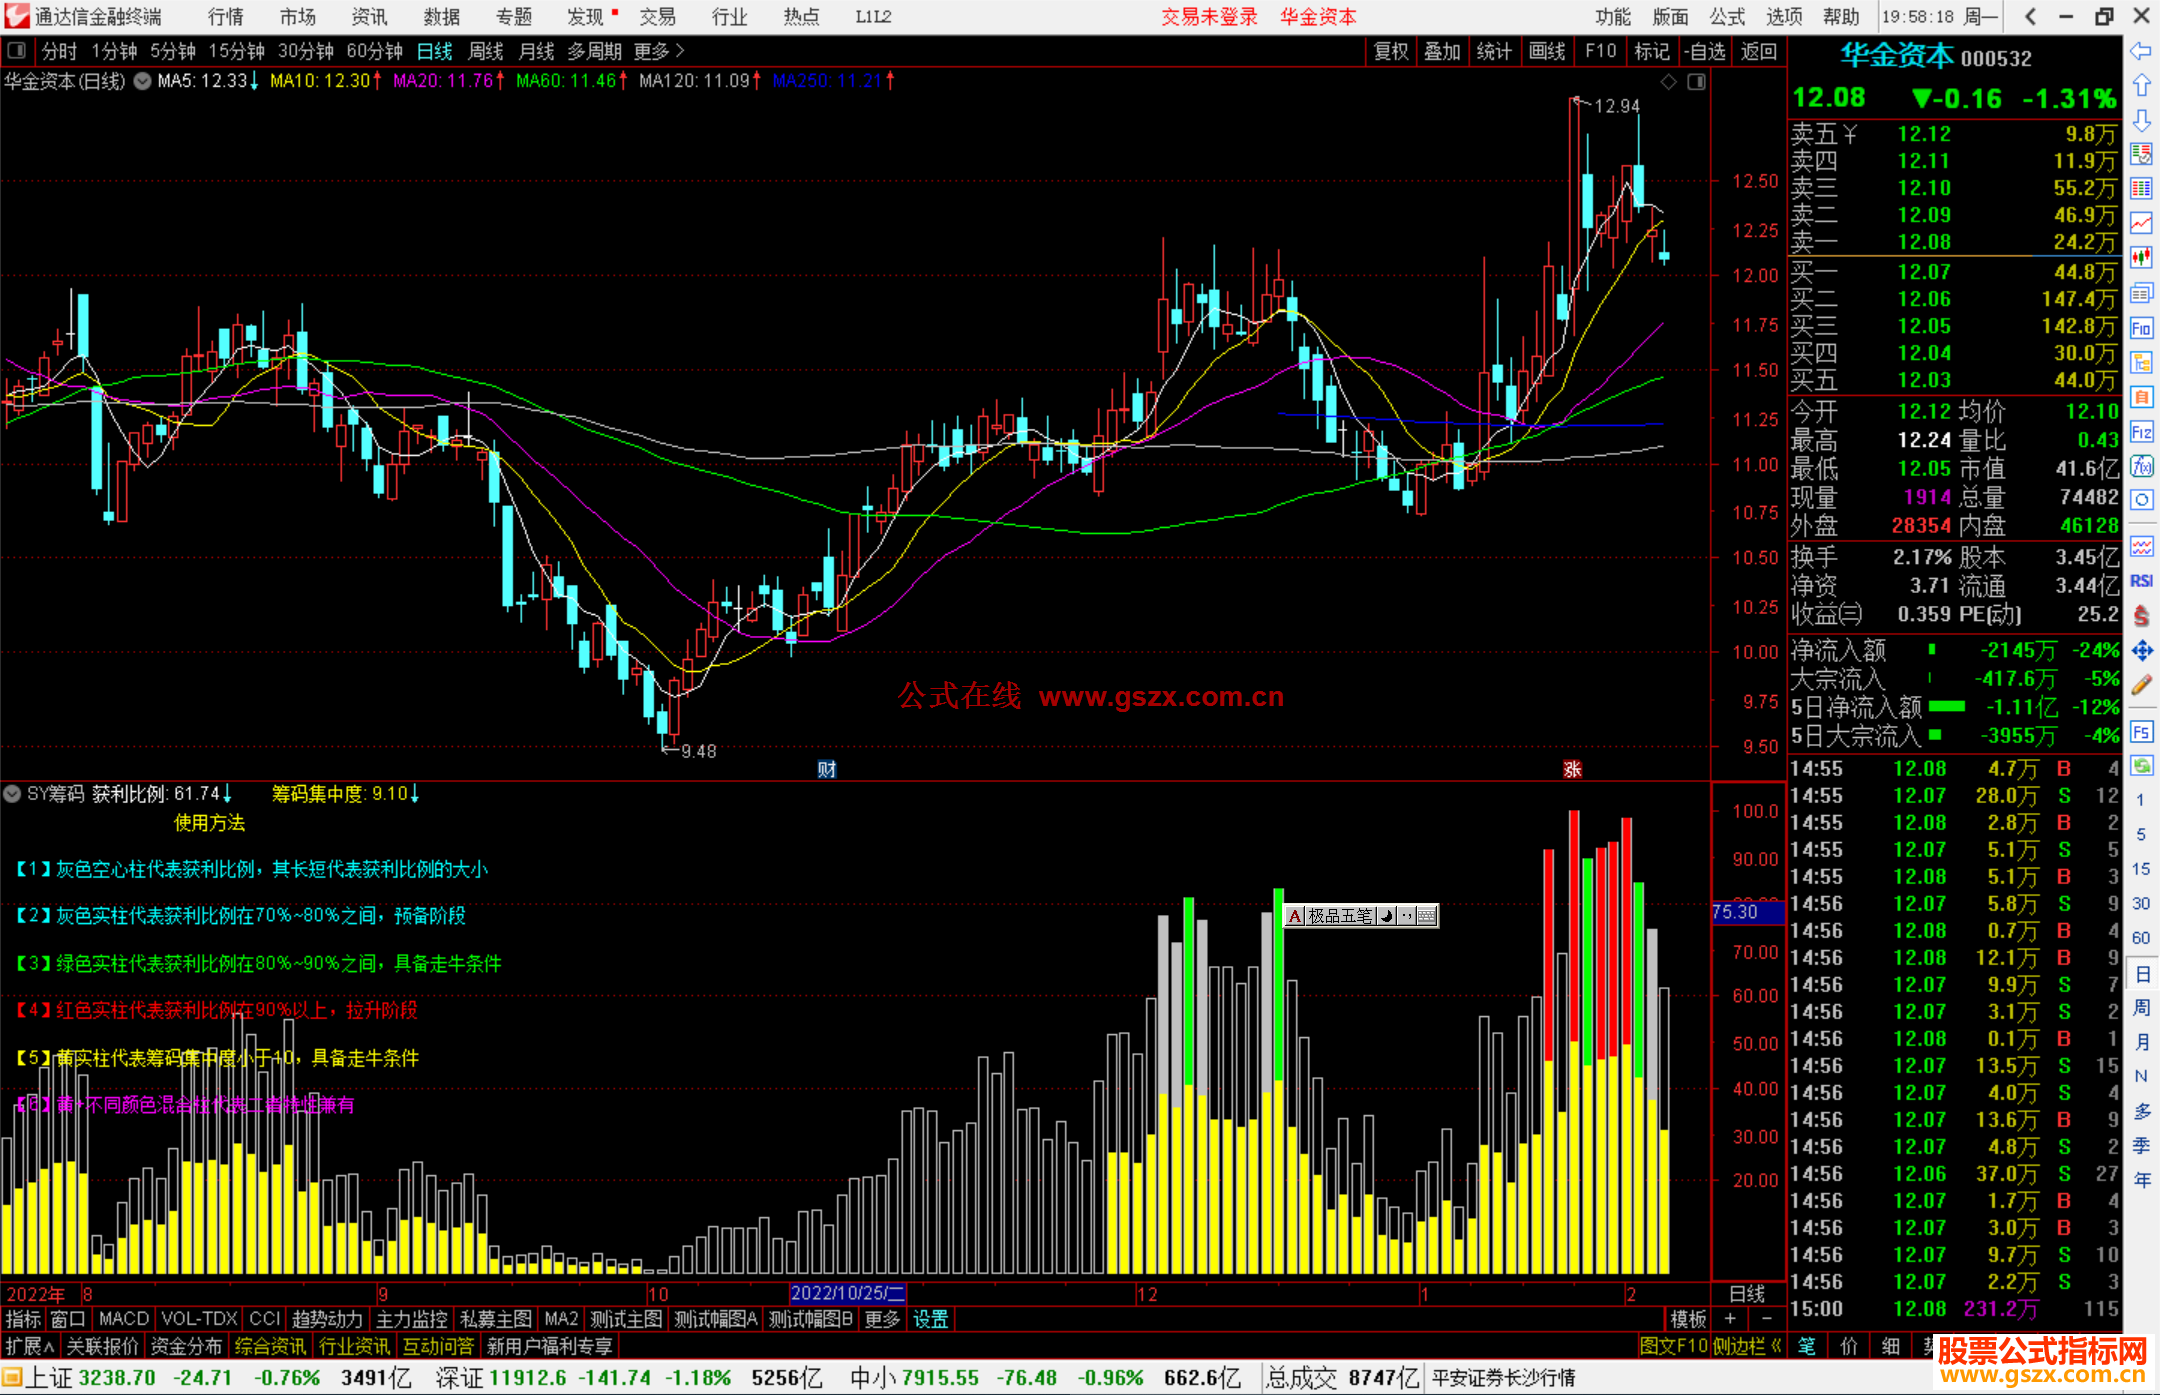Viewport: 2160px width, 1395px height.
Task: Click the F10 icon in the right sidebar
Action: (2141, 328)
